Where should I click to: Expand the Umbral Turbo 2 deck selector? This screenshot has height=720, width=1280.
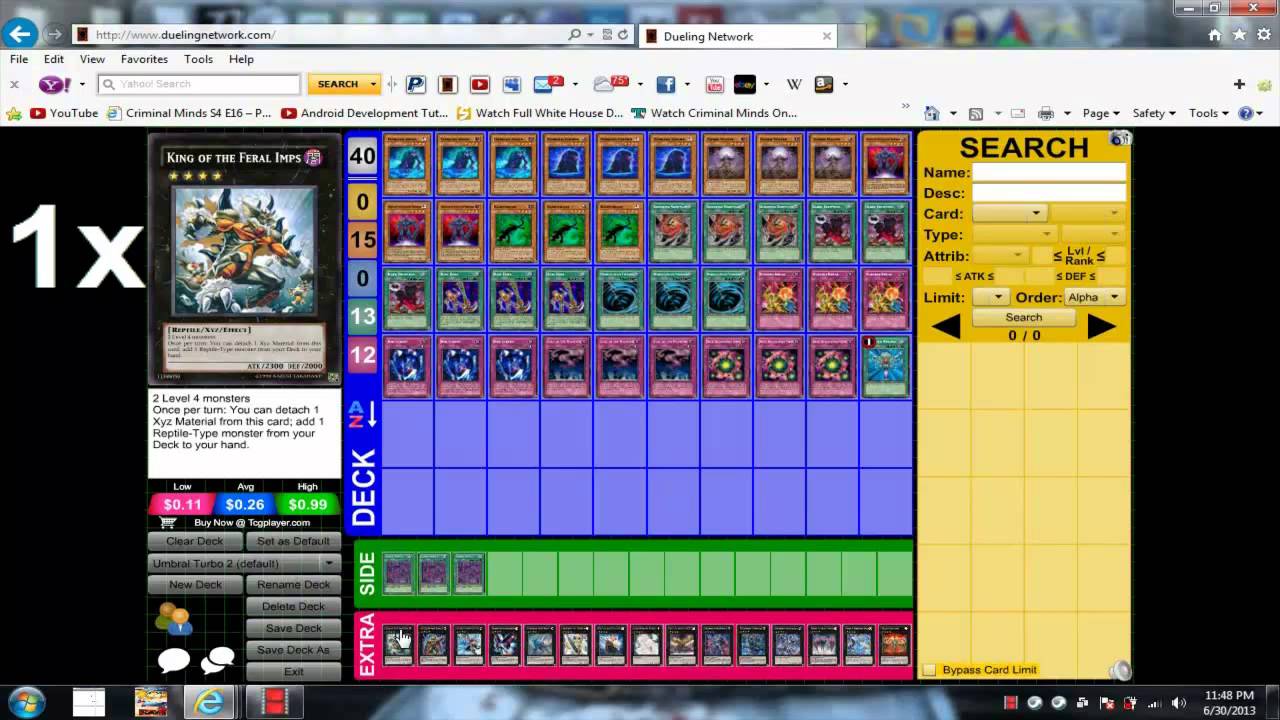pyautogui.click(x=329, y=563)
